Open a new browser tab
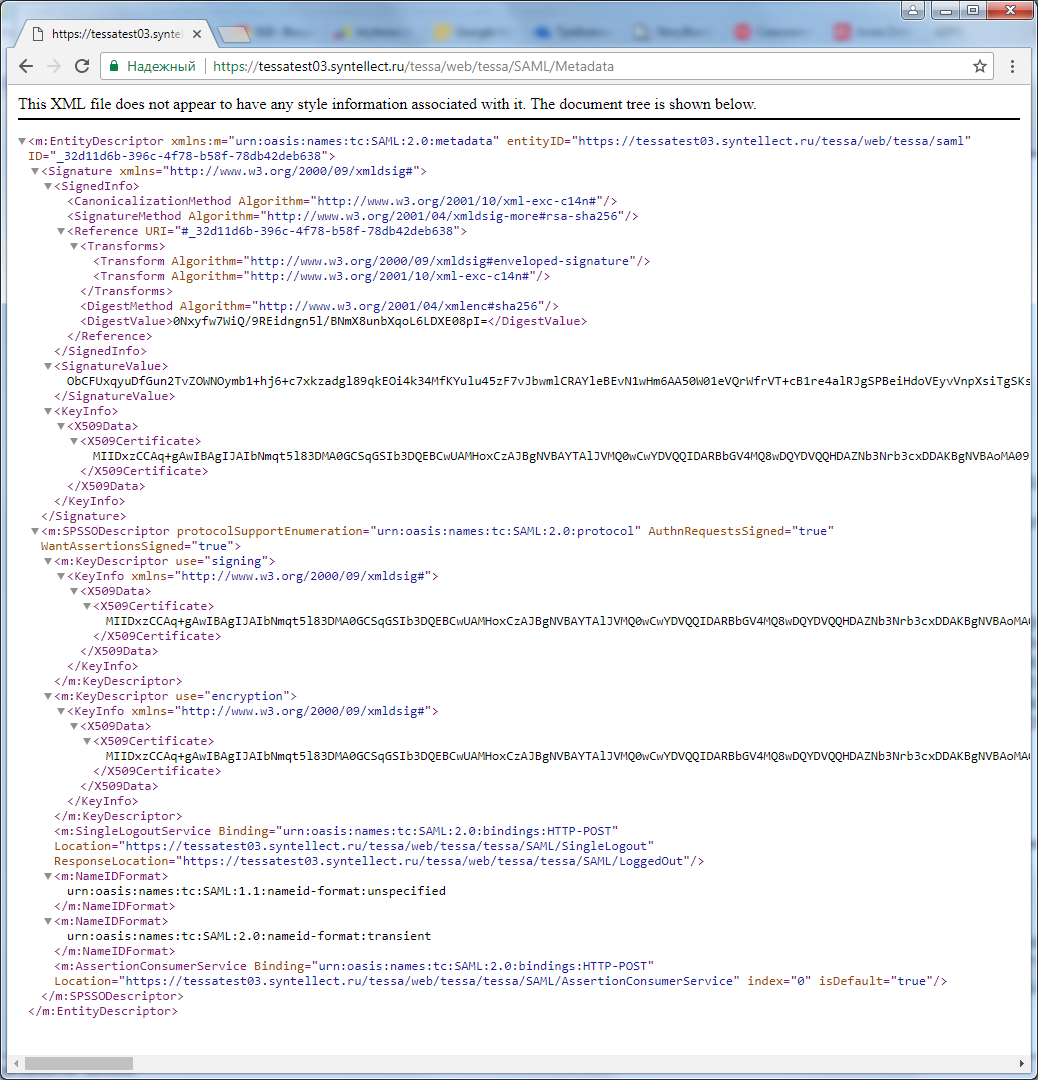The height and width of the screenshot is (1080, 1038). 232,34
